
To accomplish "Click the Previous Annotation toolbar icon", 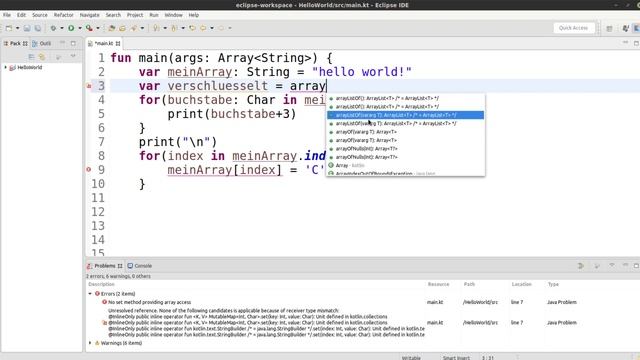I will pos(174,28).
